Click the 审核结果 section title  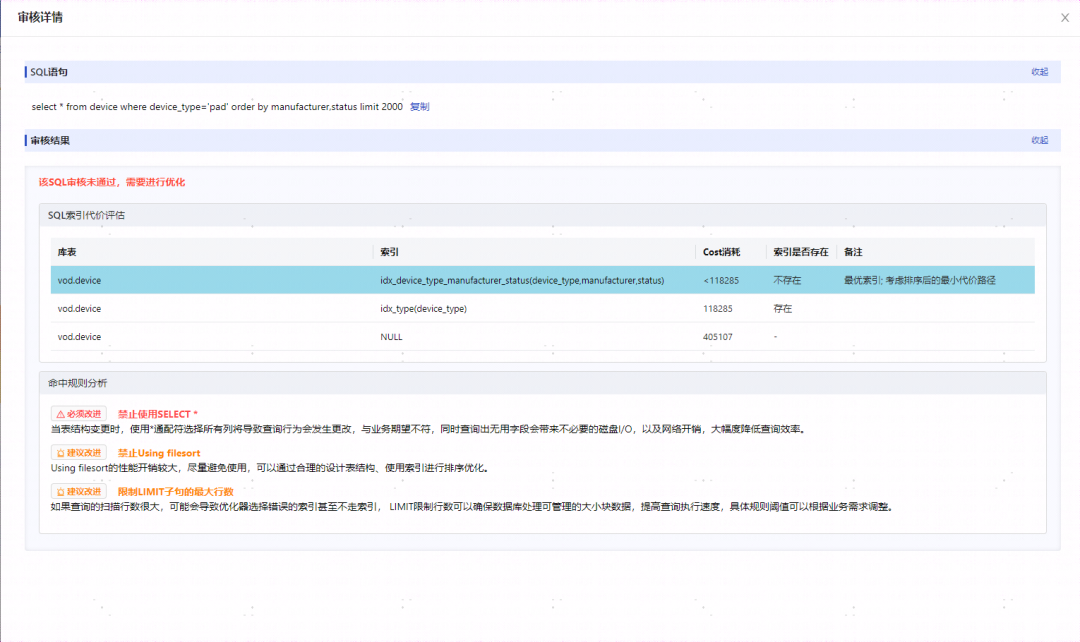point(50,141)
